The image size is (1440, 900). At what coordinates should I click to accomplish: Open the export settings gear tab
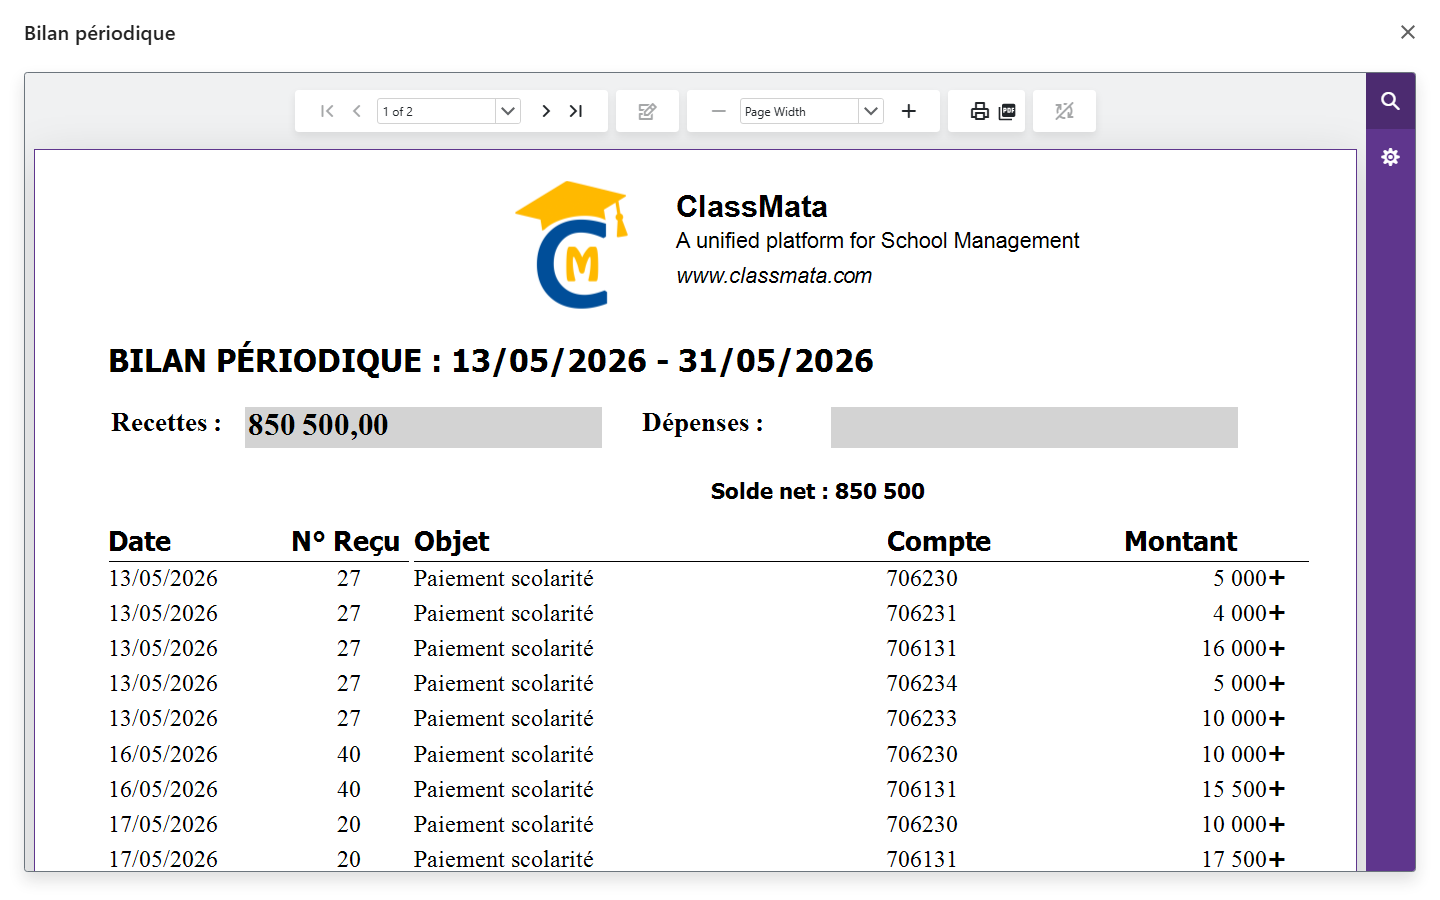tap(1390, 157)
